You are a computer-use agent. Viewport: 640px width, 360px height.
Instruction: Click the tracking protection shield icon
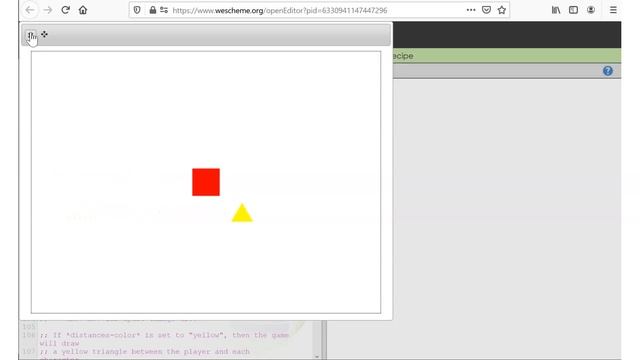click(x=137, y=10)
